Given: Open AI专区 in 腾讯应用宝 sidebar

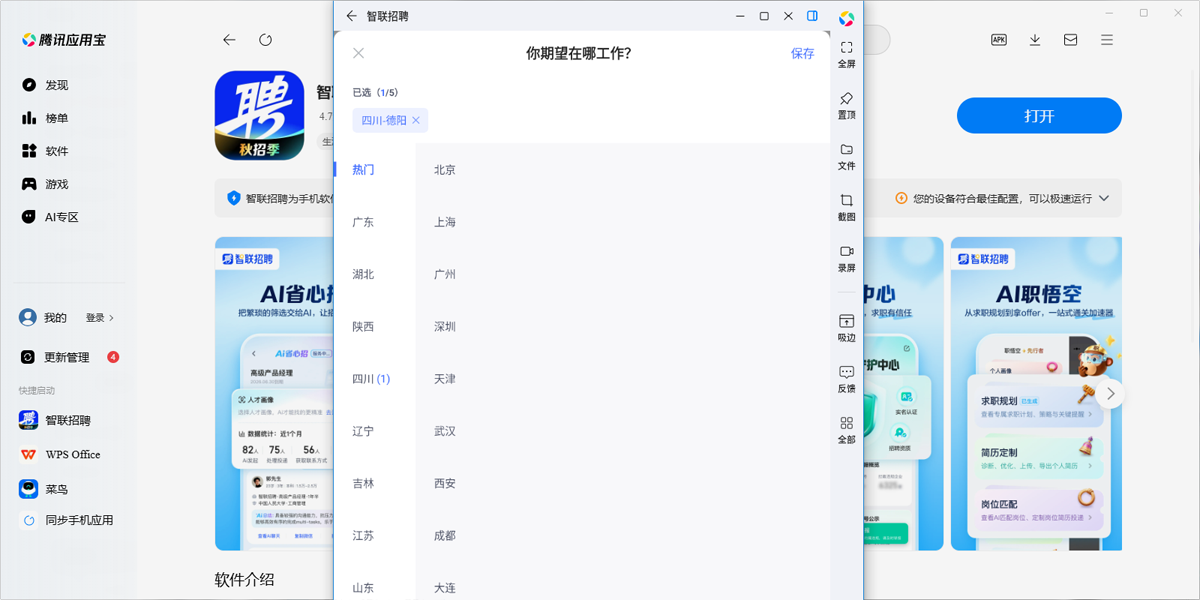Looking at the screenshot, I should coord(50,217).
